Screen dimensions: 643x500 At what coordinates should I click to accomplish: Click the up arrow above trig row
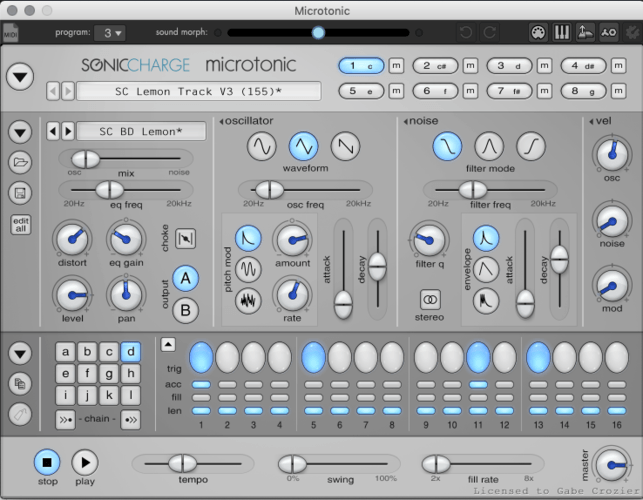pyautogui.click(x=168, y=344)
